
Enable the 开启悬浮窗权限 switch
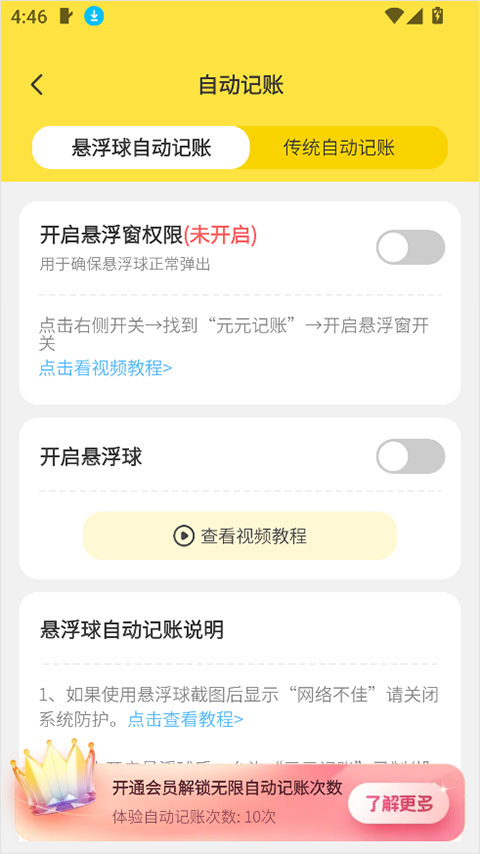tap(410, 247)
